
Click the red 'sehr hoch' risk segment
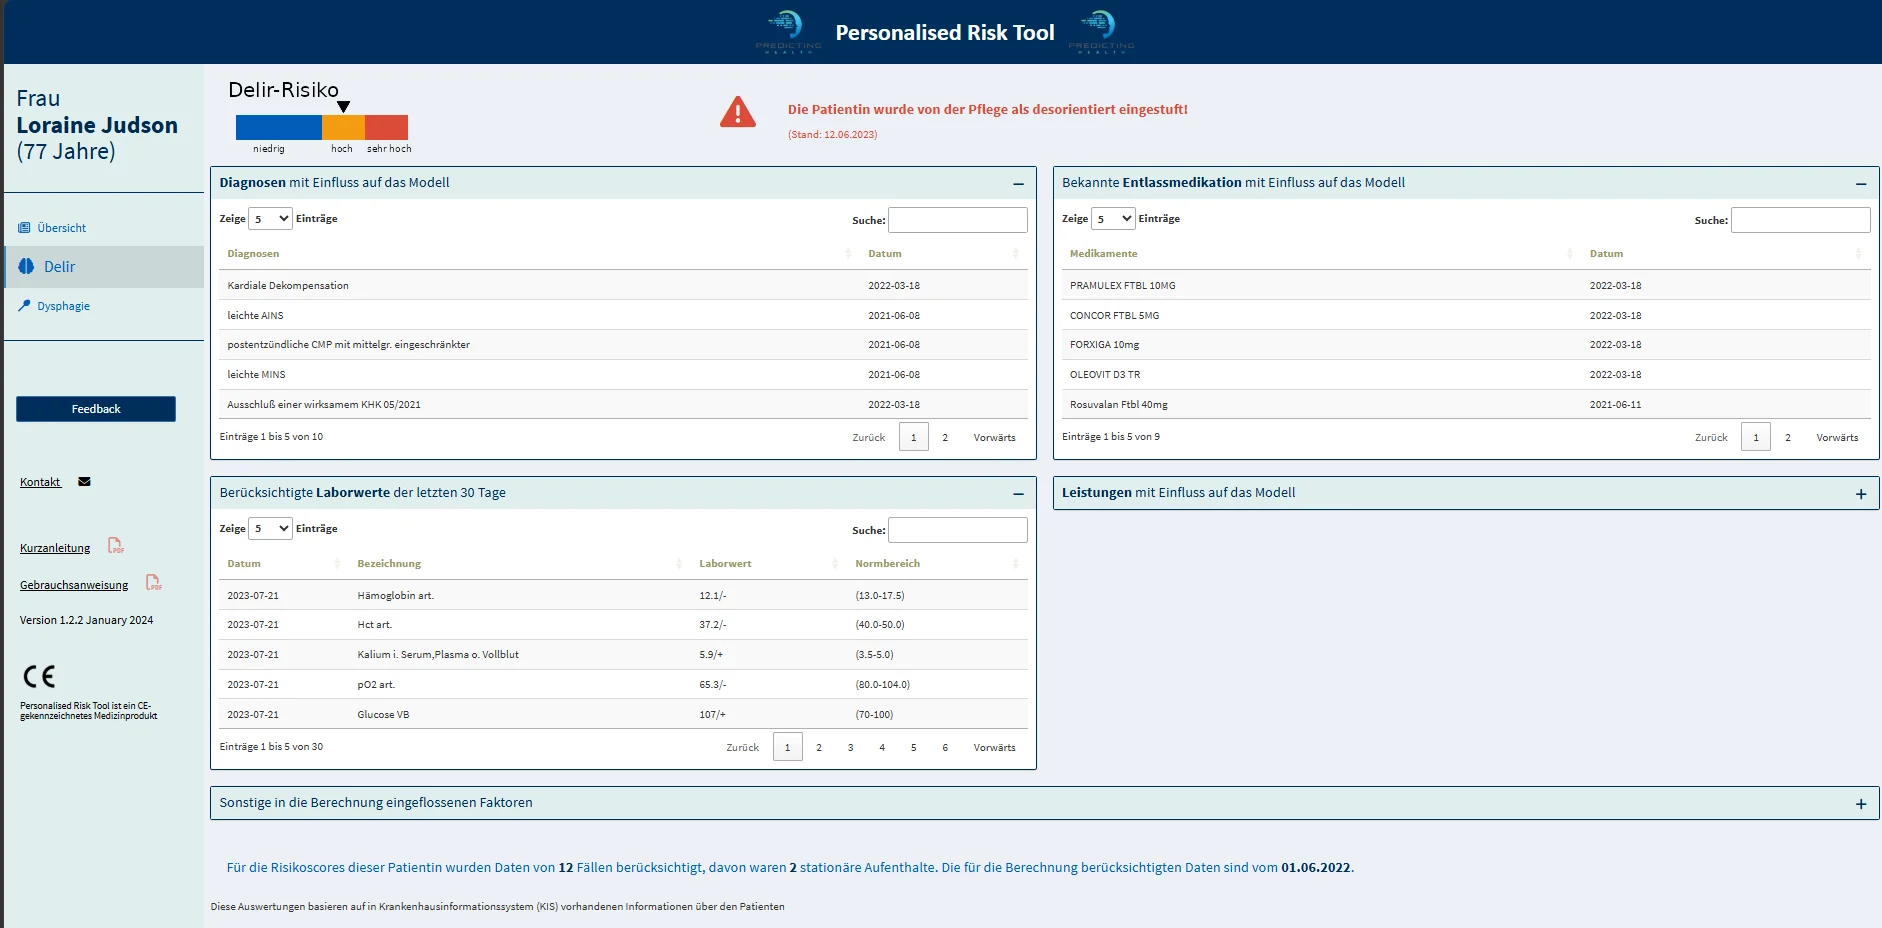point(386,127)
